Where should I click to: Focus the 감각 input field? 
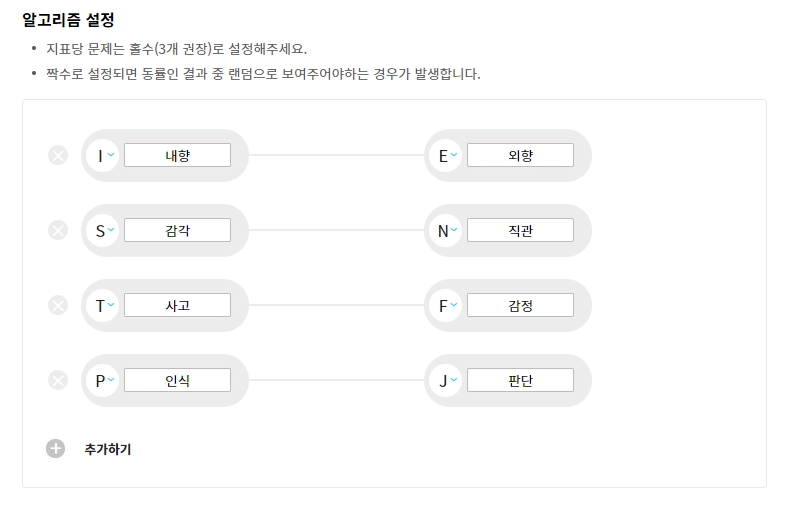coord(178,230)
